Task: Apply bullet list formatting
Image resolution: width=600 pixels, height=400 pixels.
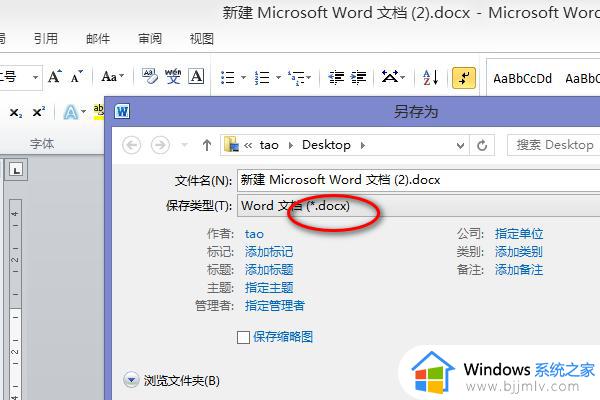Action: pos(228,78)
